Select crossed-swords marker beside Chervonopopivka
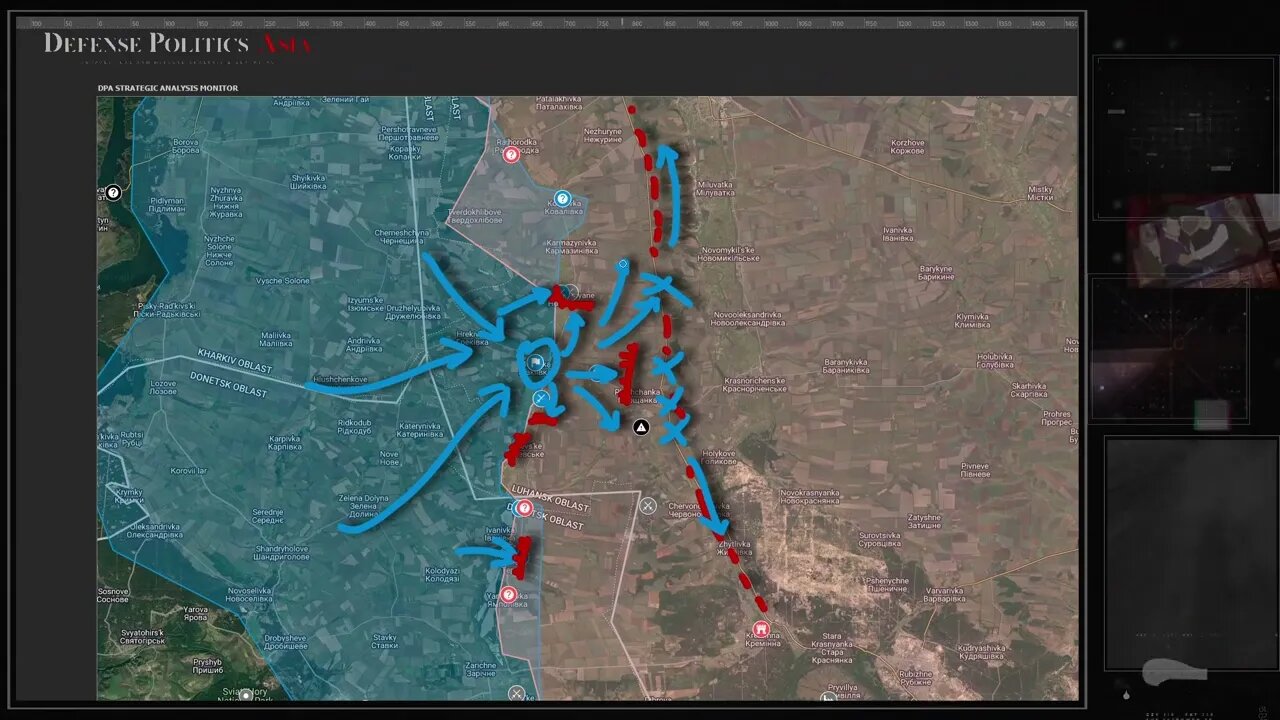Screen dimensions: 1280x720 pyautogui.click(x=648, y=506)
